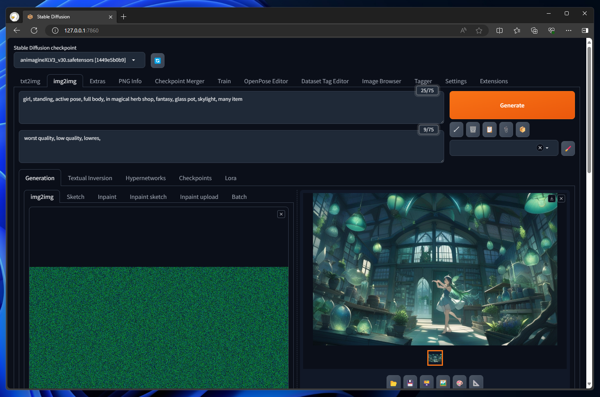Viewport: 600px width, 397px height.
Task: Open the Checkpoints sub-tab
Action: click(195, 178)
